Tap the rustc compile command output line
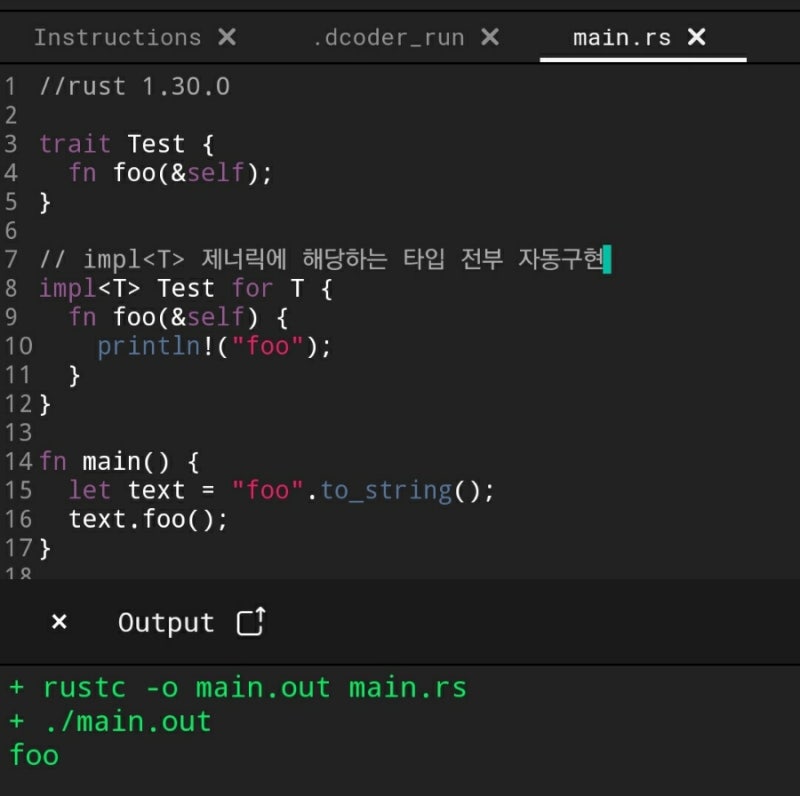 tap(238, 688)
